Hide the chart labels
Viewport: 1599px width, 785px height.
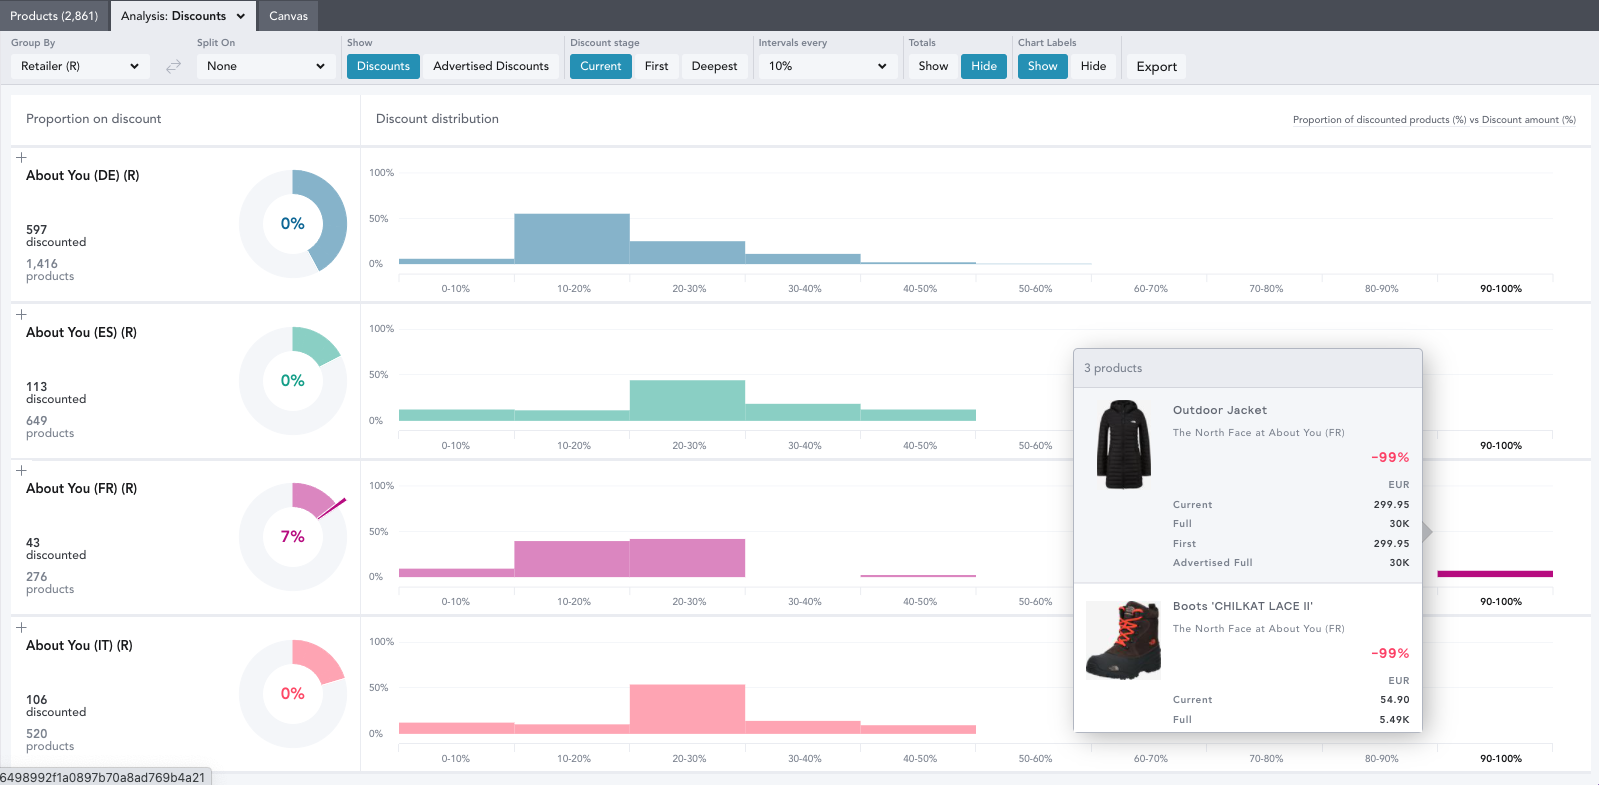[x=1093, y=66]
